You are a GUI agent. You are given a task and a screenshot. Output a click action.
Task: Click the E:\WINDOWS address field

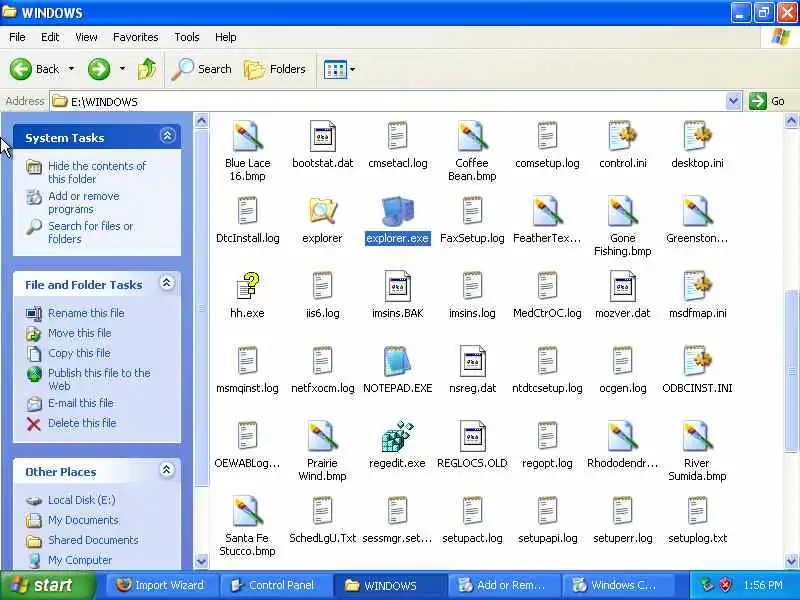(x=388, y=102)
